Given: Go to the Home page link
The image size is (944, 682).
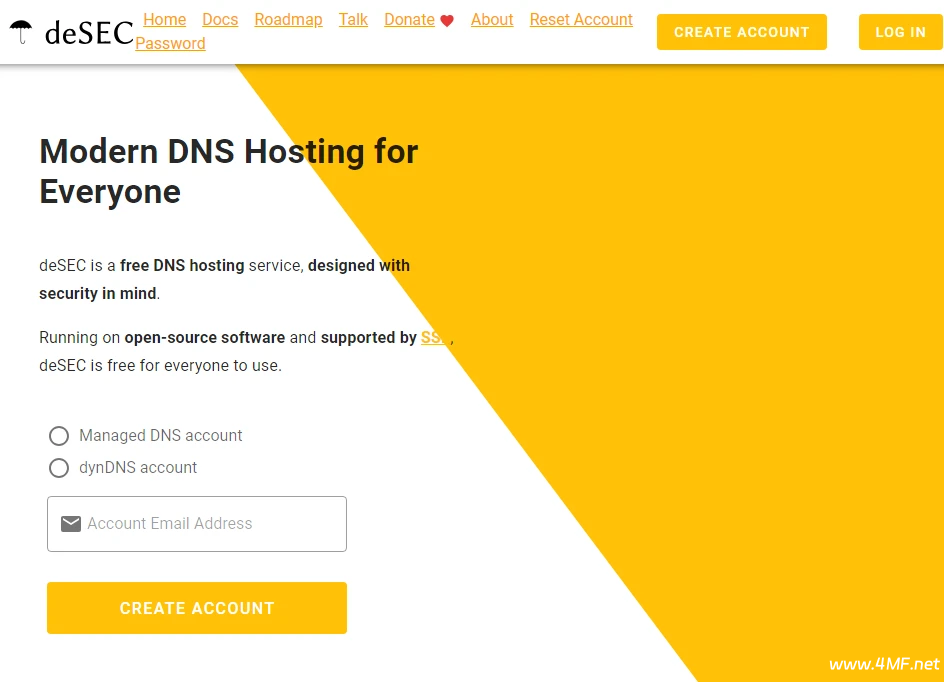Looking at the screenshot, I should click(x=164, y=19).
